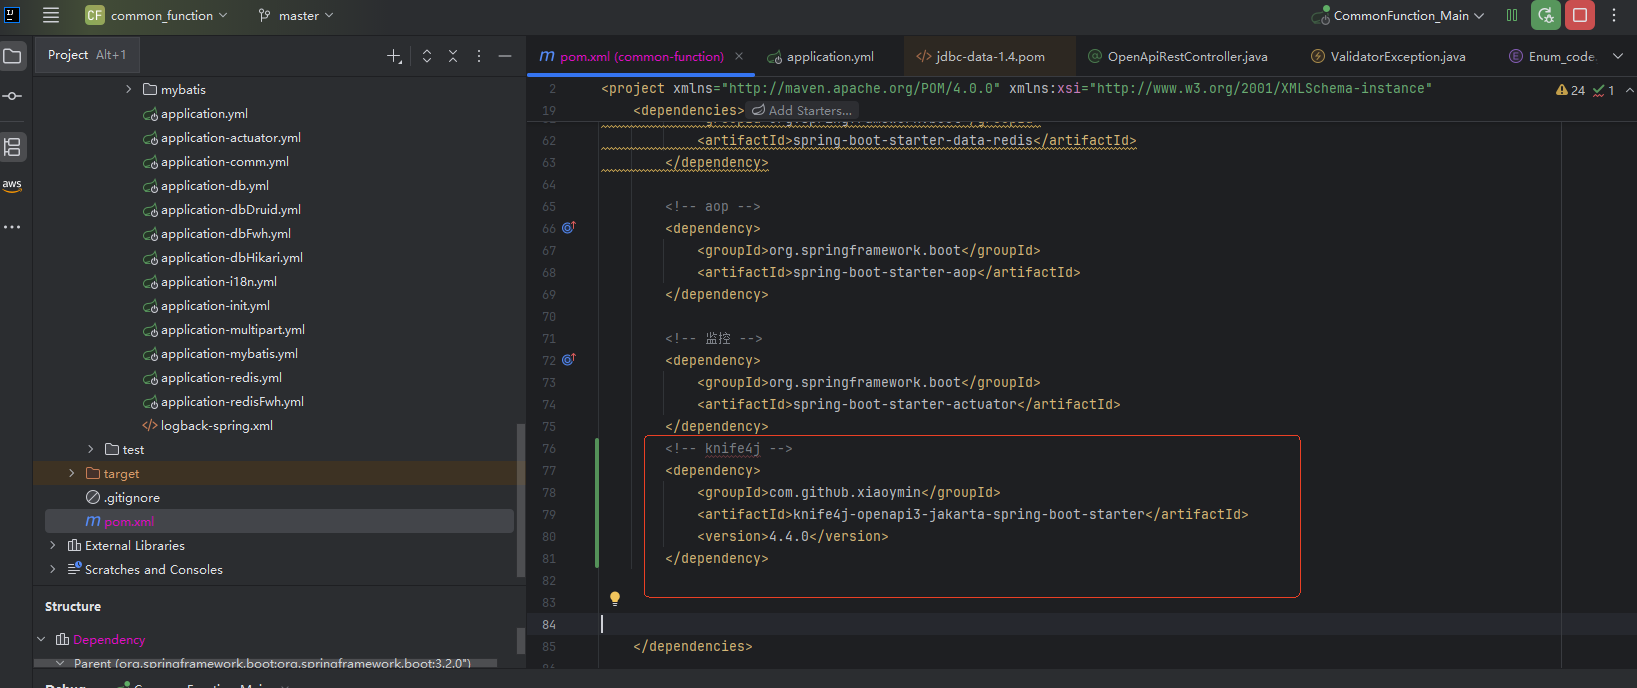Switch to Enum_code tab

(1551, 56)
